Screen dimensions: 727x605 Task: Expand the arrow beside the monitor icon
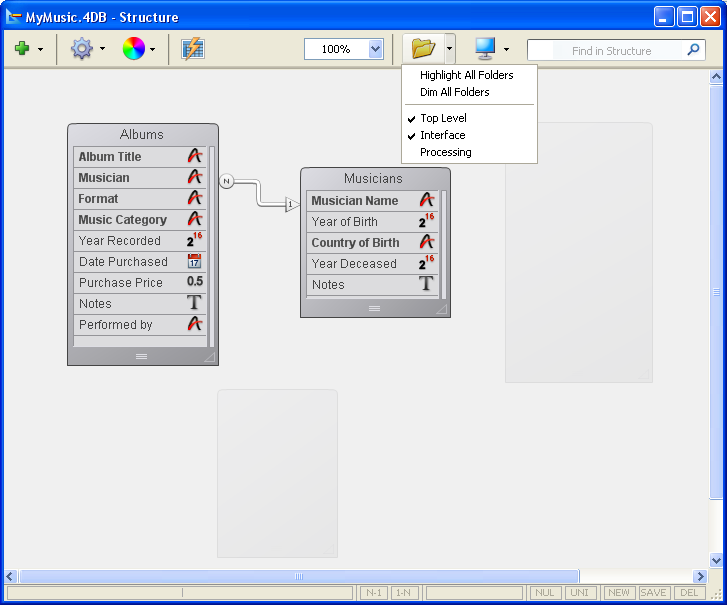[506, 49]
